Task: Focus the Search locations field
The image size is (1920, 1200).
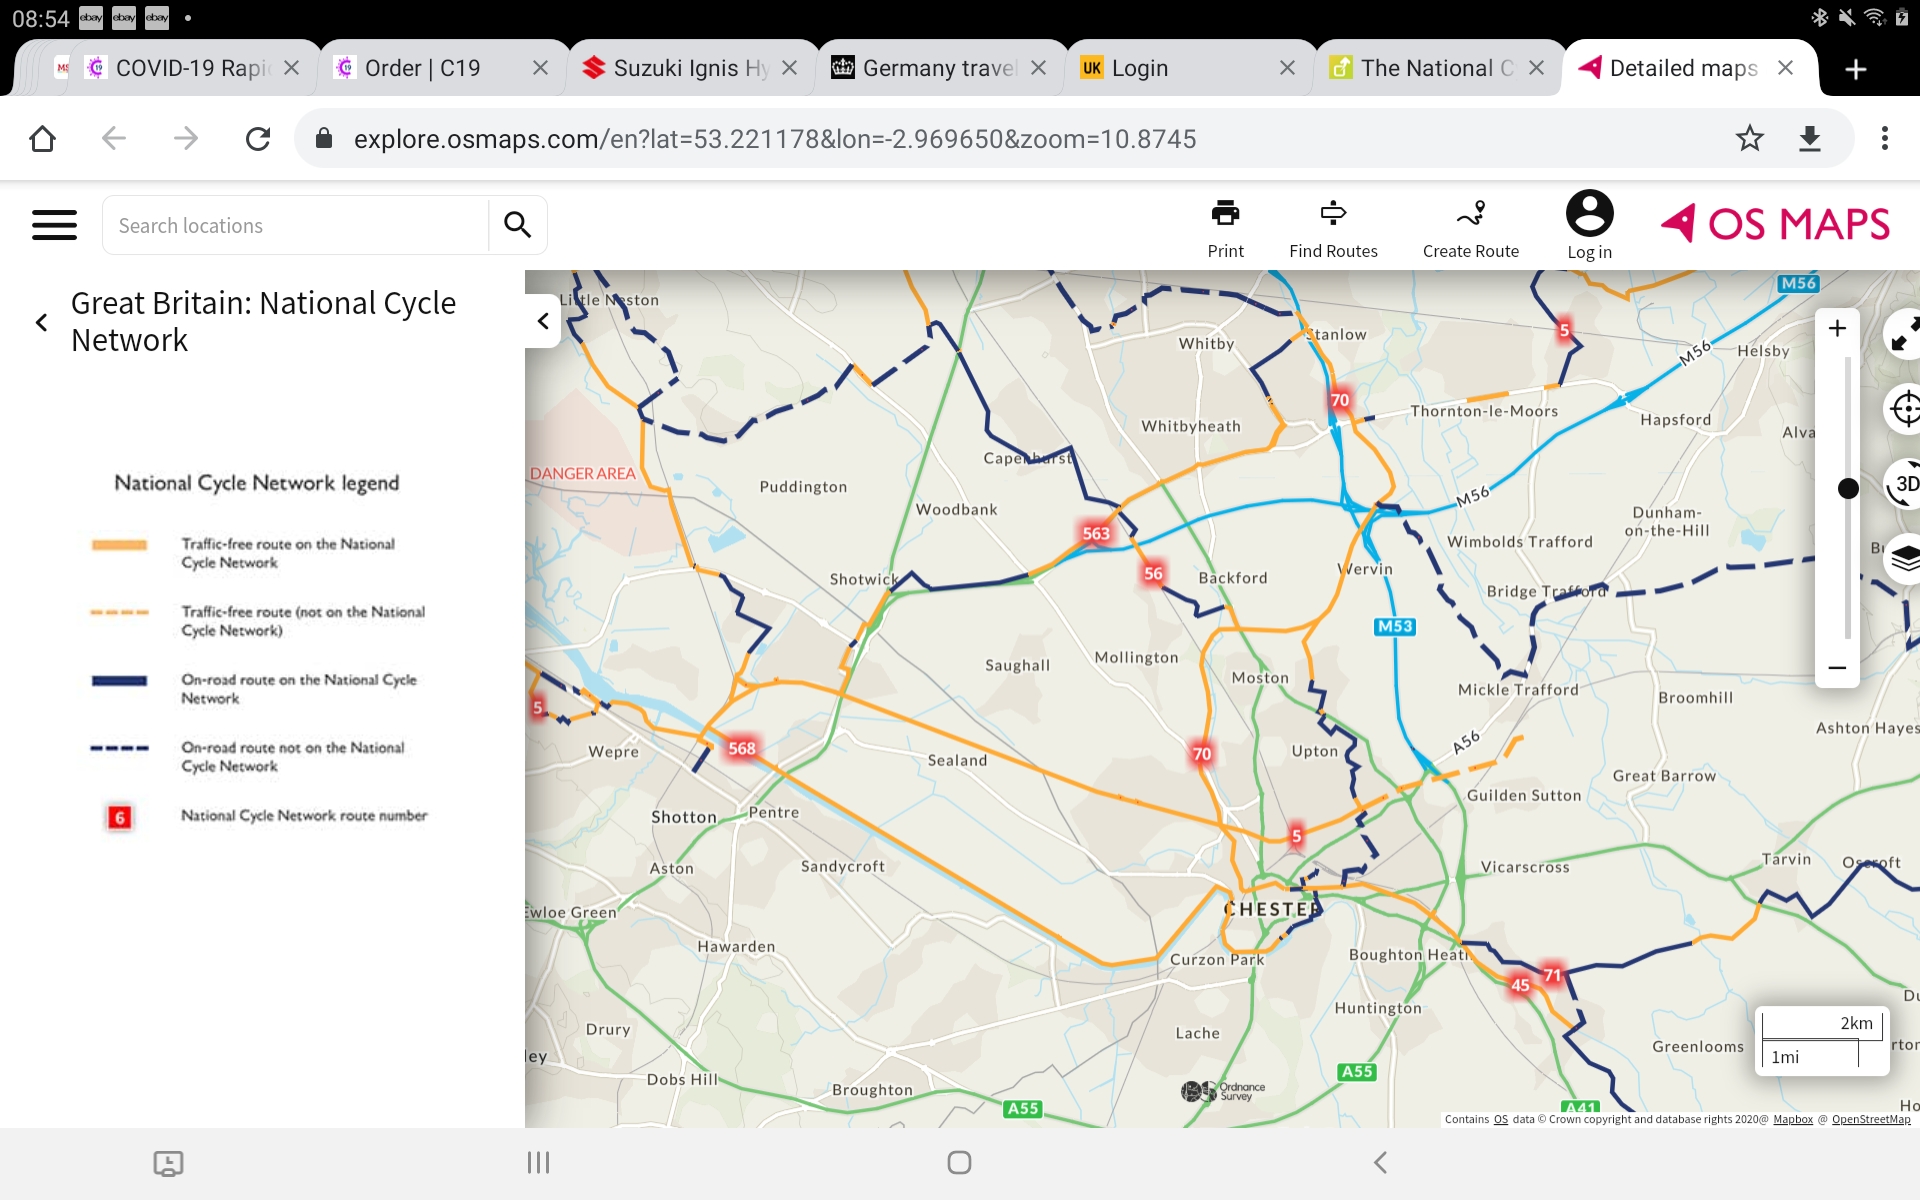Action: click(x=296, y=225)
